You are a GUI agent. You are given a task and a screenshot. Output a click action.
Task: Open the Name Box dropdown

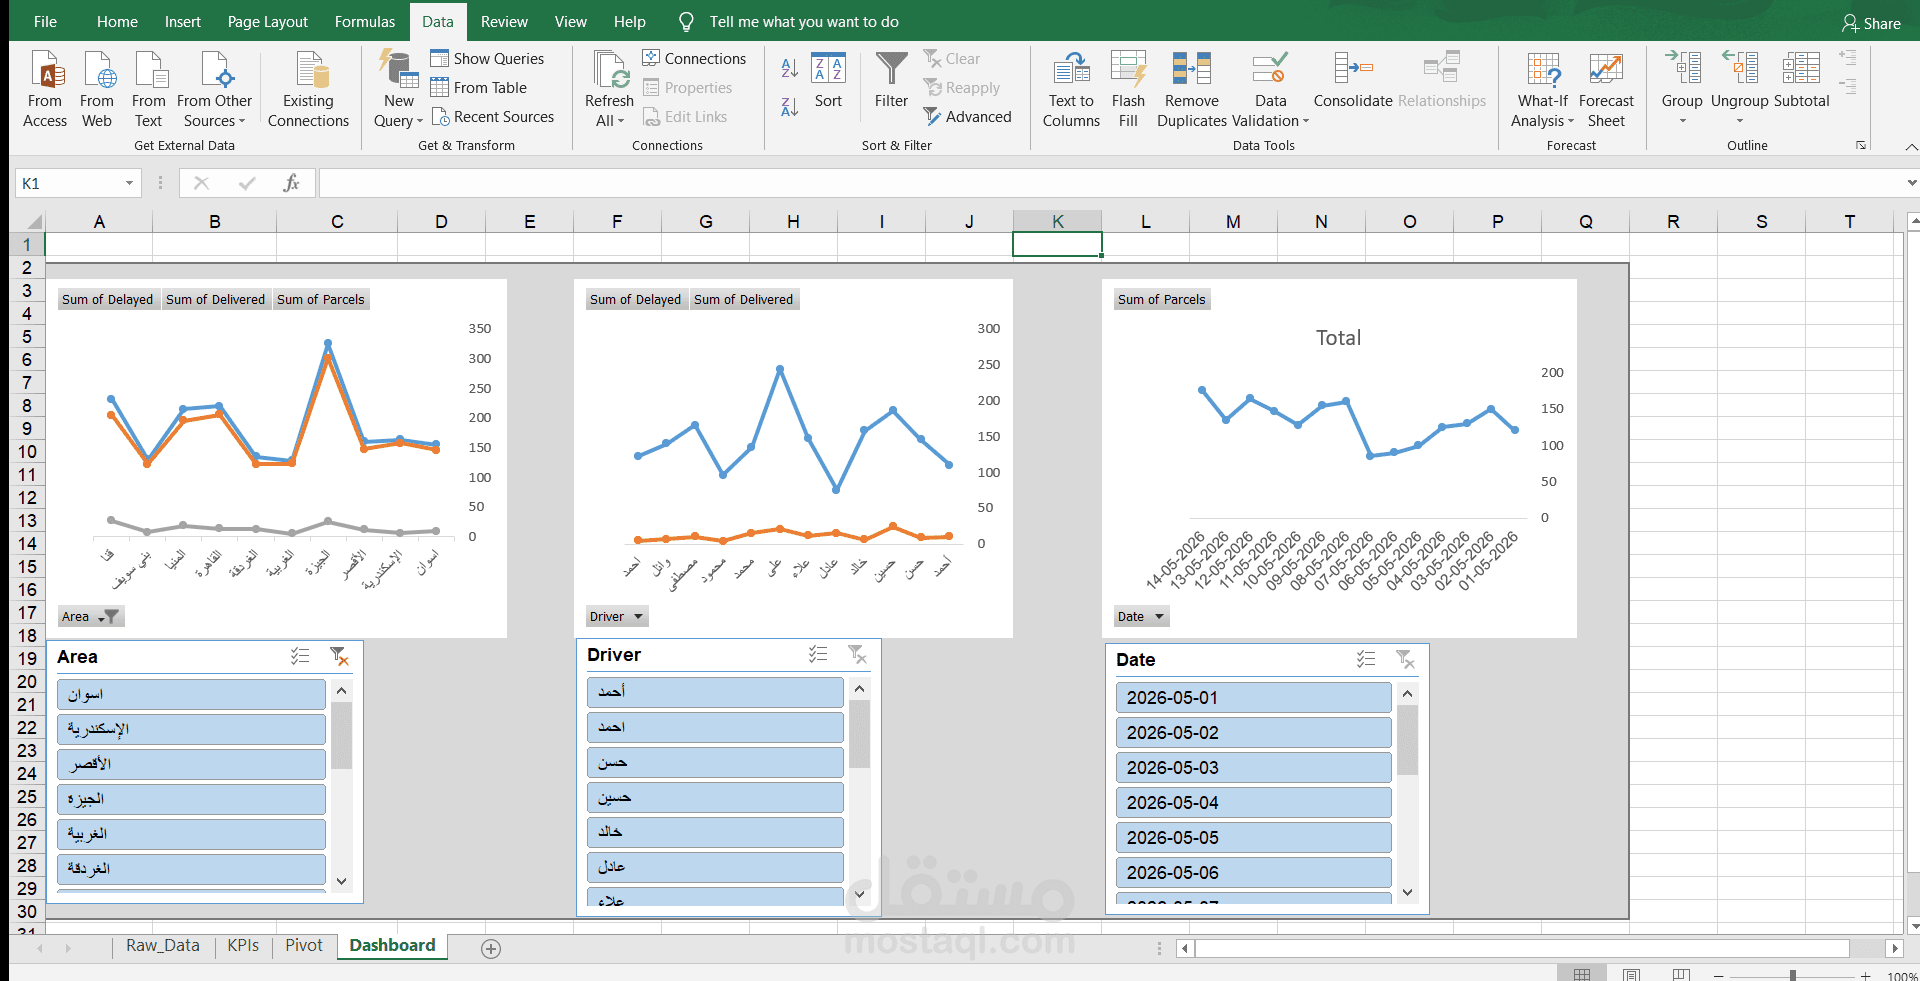(129, 183)
